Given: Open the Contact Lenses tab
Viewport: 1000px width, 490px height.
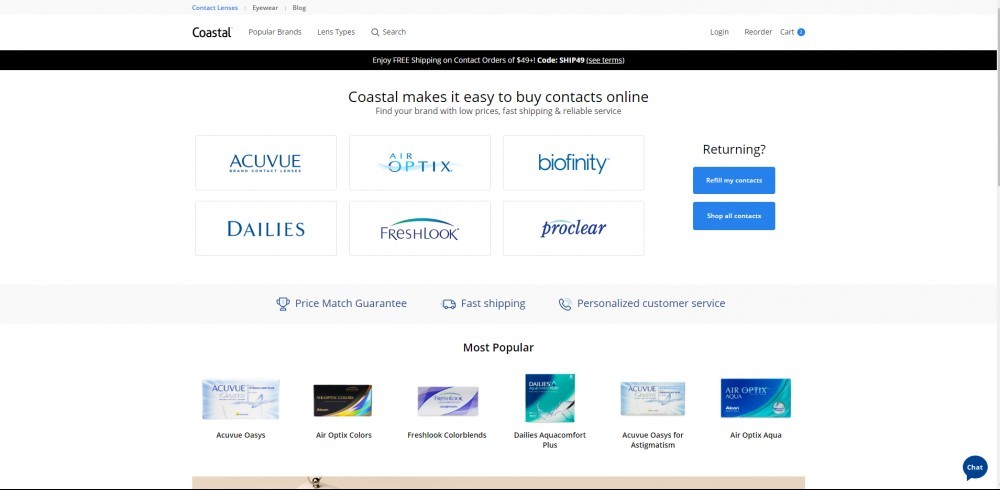Looking at the screenshot, I should coord(215,8).
